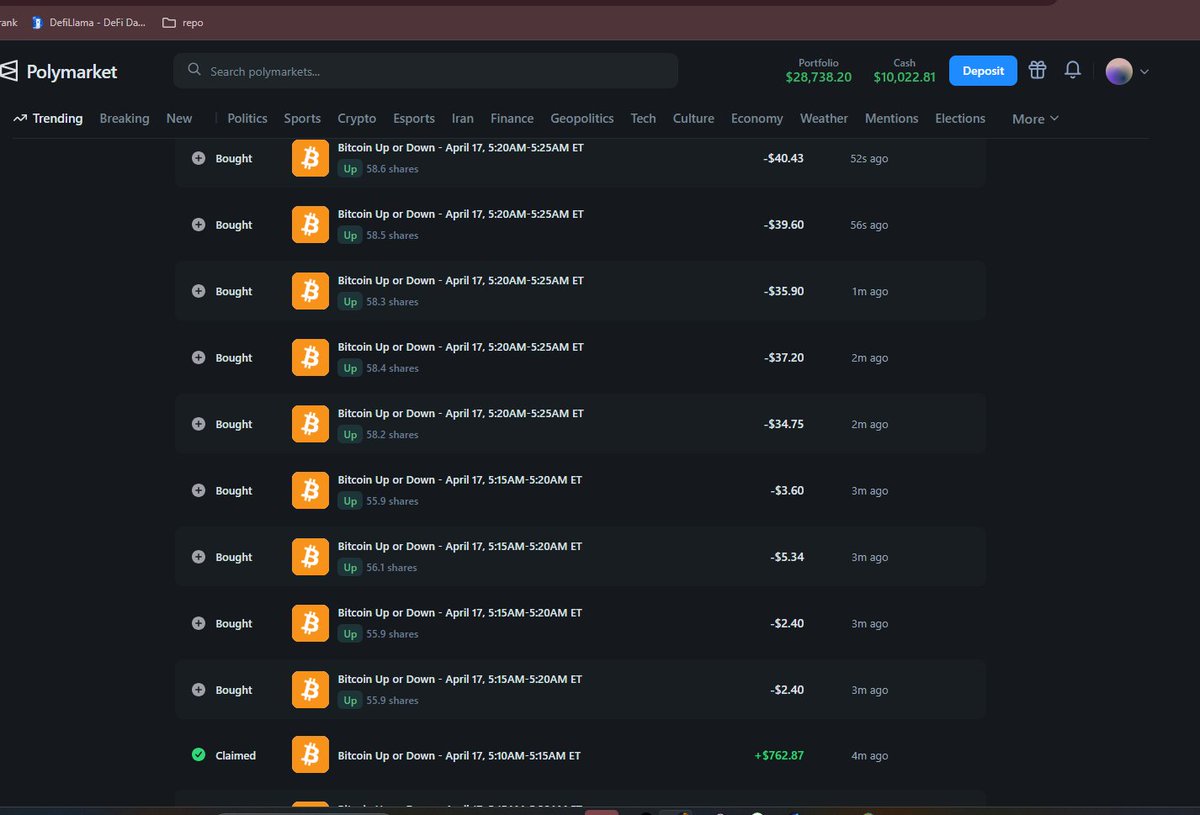
Task: Open the Sports category
Action: point(302,118)
